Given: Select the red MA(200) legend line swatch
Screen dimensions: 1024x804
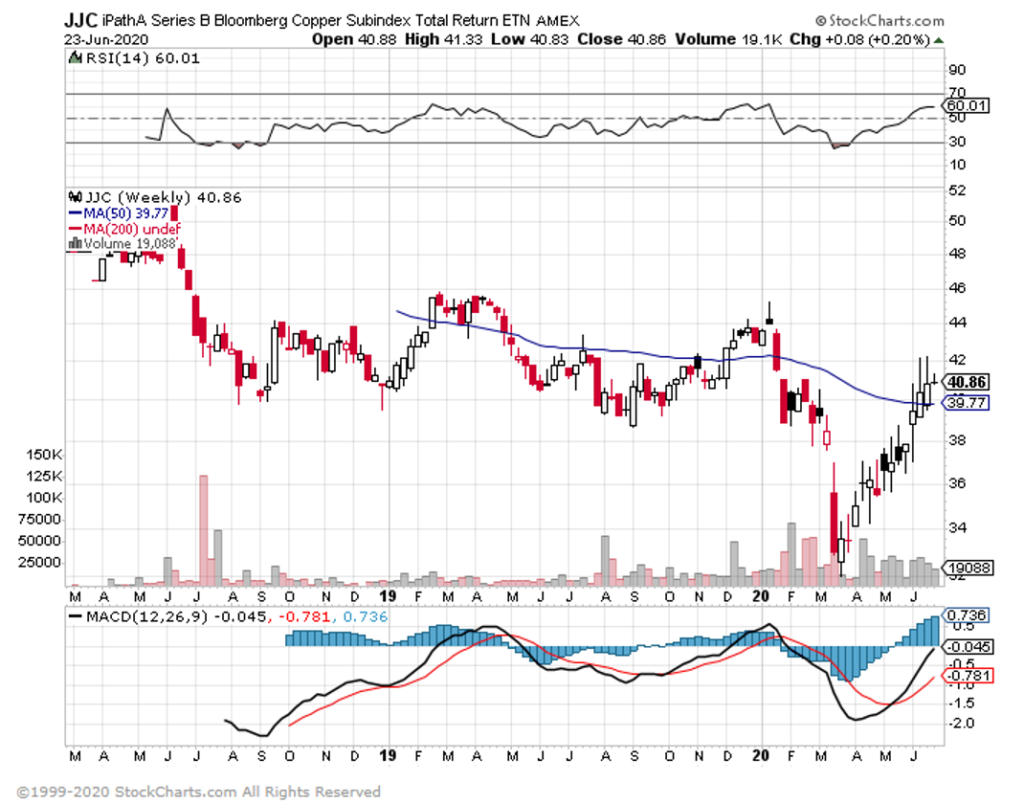Looking at the screenshot, I should click(x=75, y=229).
